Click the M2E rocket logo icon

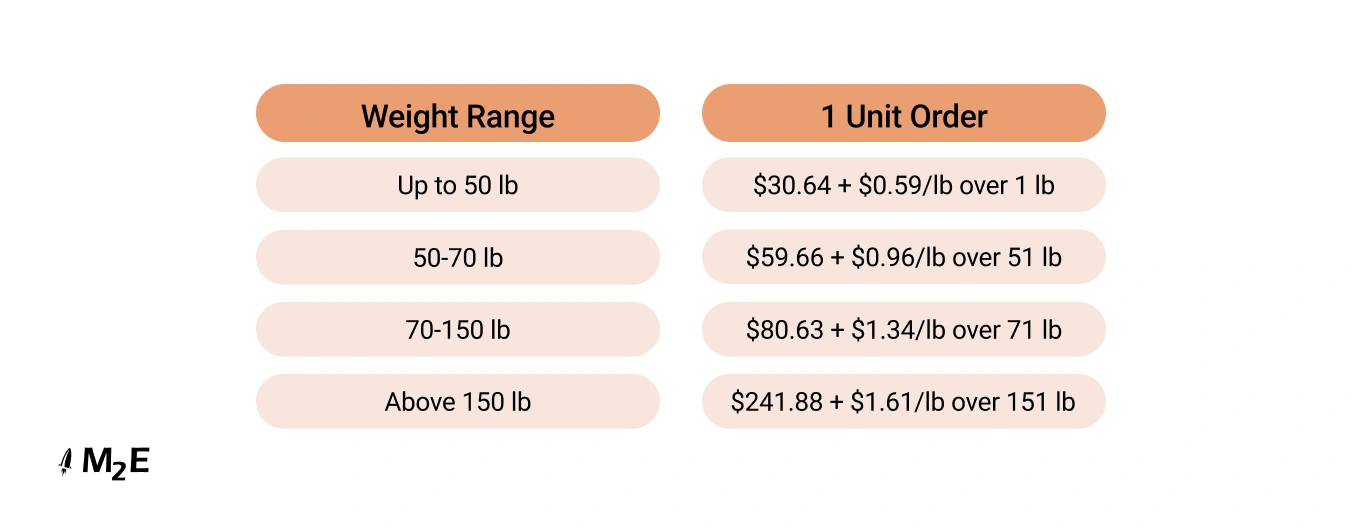(x=66, y=462)
